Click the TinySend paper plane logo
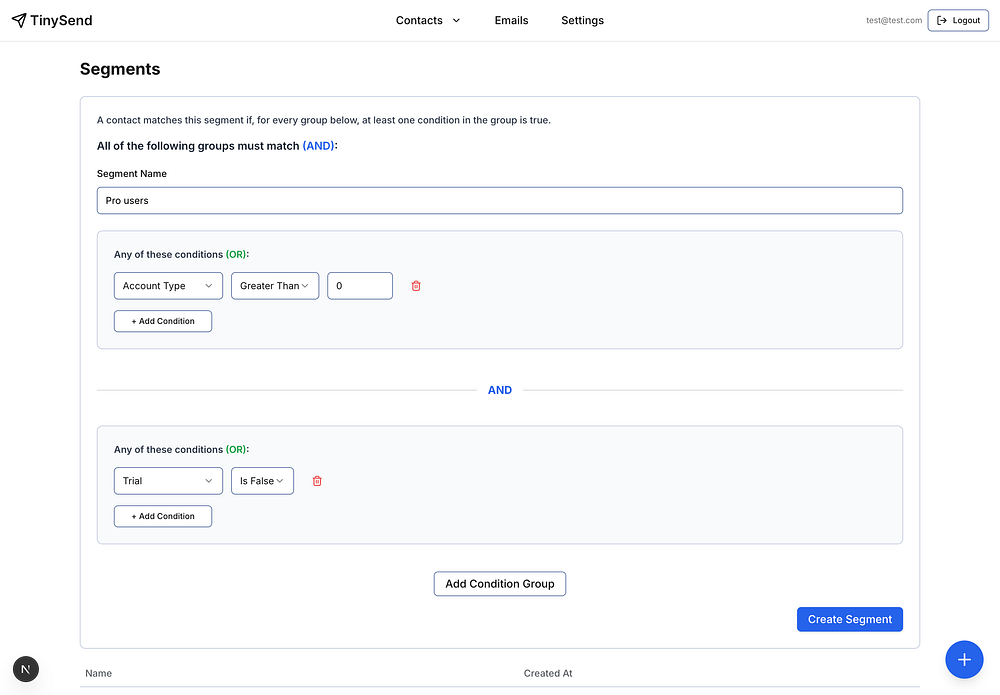Image resolution: width=1000 pixels, height=695 pixels. 19,20
